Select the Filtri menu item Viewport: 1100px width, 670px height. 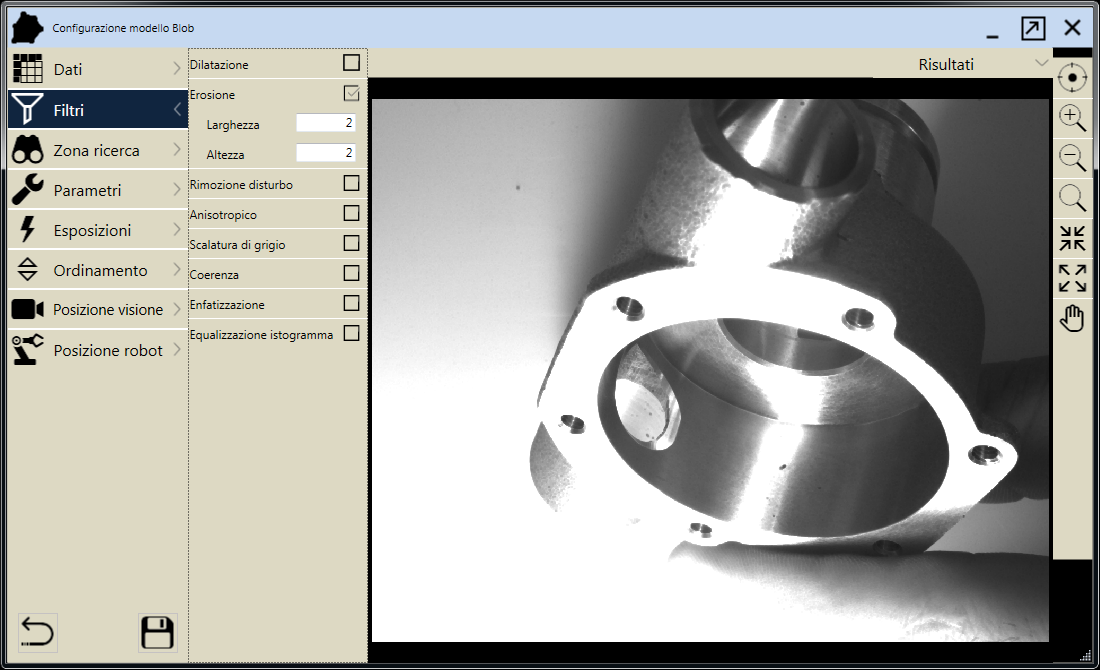98,109
